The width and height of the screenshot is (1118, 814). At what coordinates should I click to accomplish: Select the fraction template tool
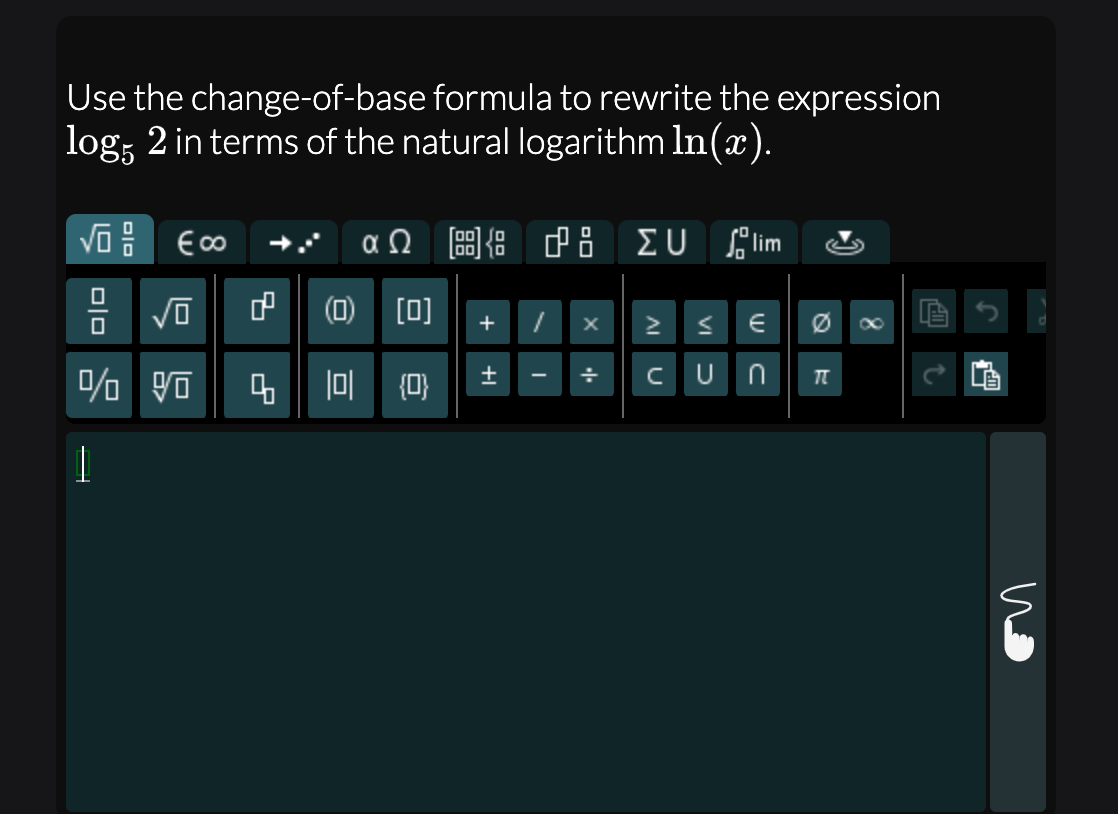pyautogui.click(x=98, y=311)
